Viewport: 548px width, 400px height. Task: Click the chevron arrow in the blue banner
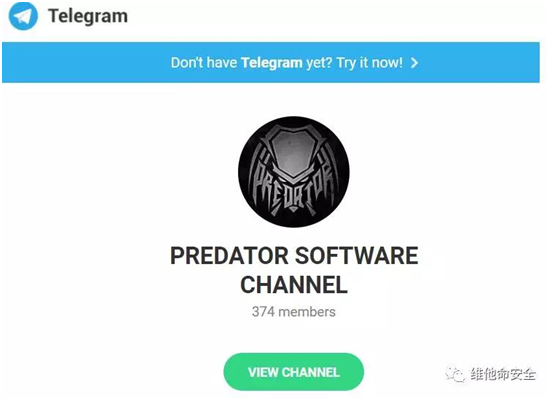point(414,63)
